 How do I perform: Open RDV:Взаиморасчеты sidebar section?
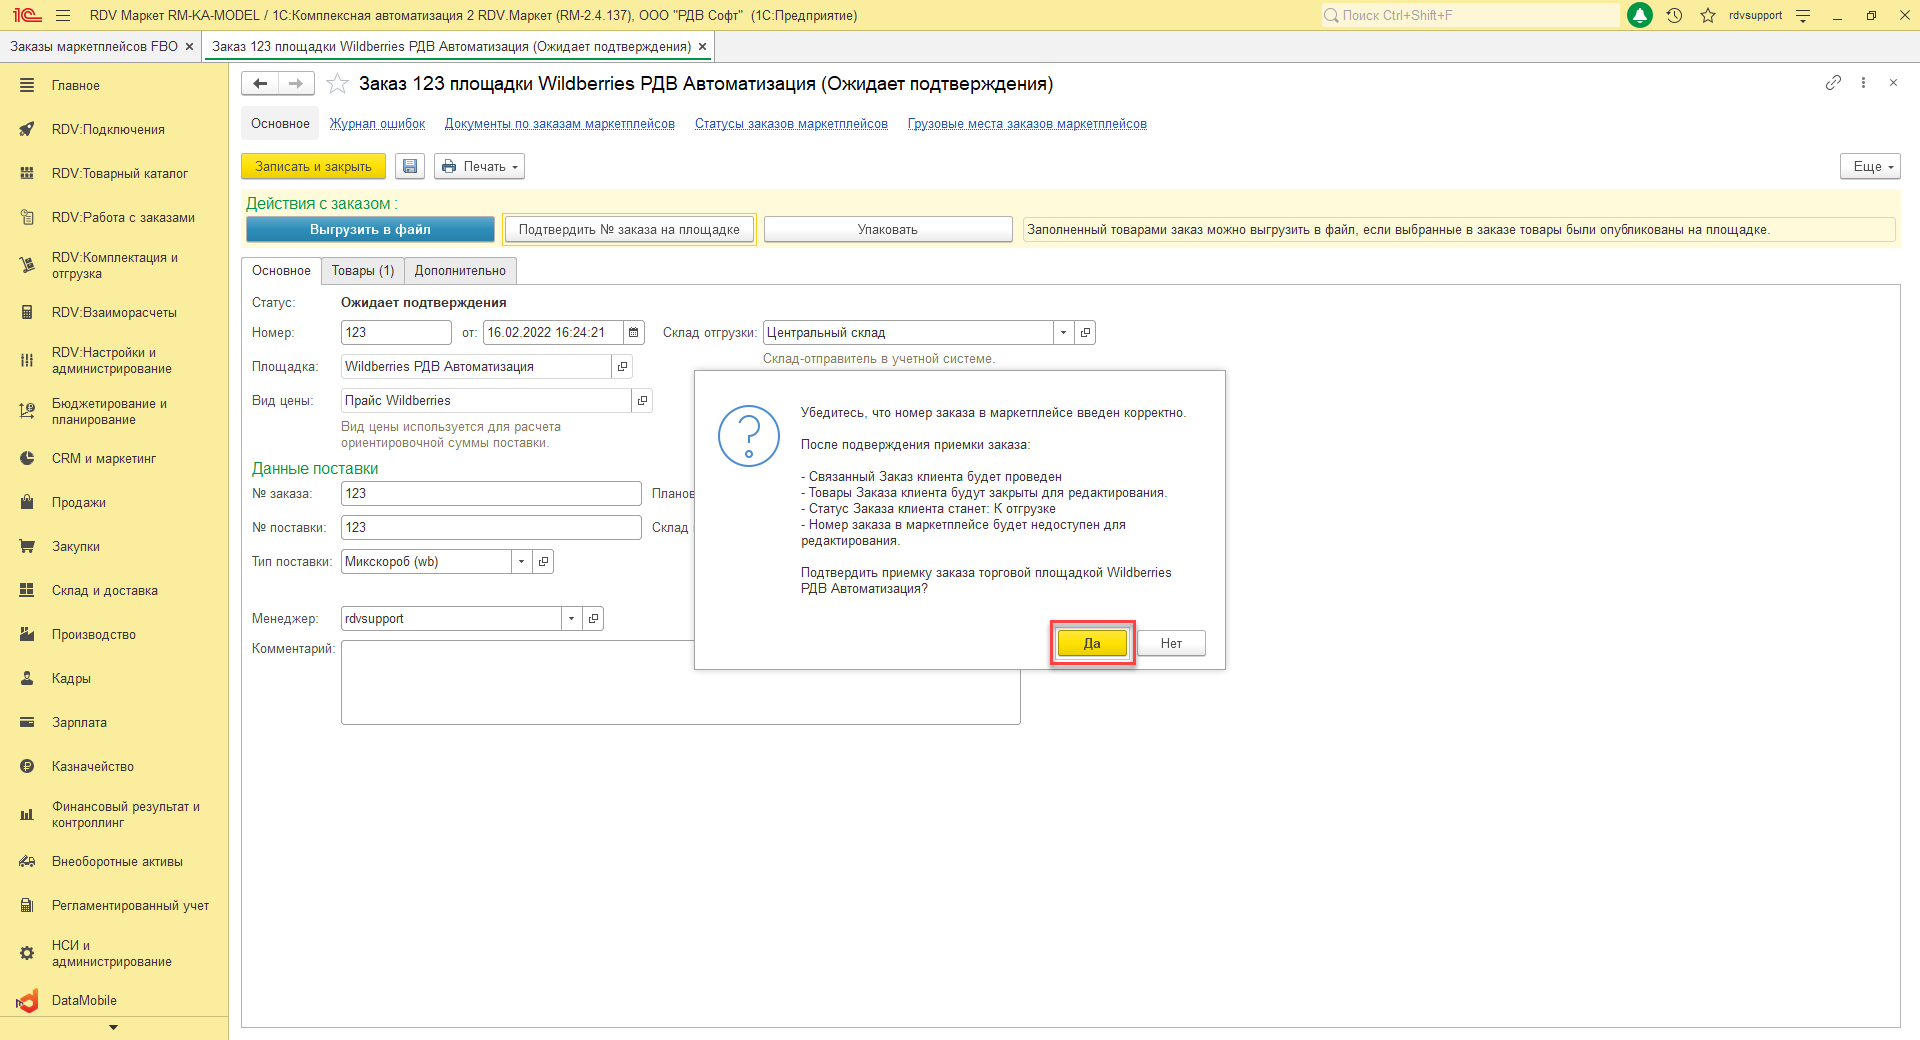[114, 313]
